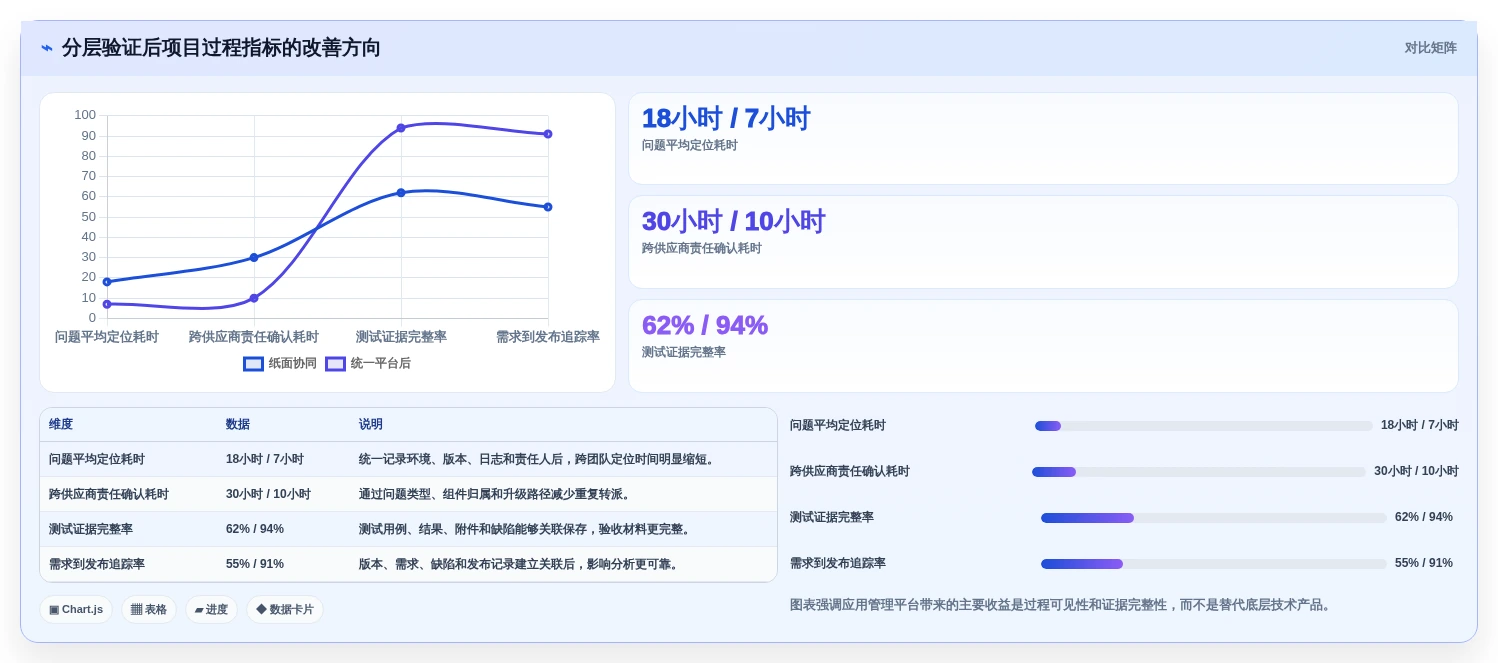1498x663 pixels.
Task: Click the 问题平均定位耗时 x-axis label
Action: pyautogui.click(x=107, y=338)
